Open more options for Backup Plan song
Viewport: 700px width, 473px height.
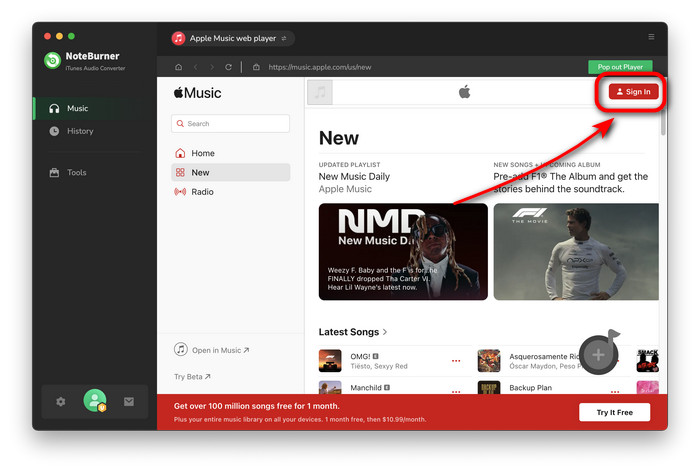(615, 391)
